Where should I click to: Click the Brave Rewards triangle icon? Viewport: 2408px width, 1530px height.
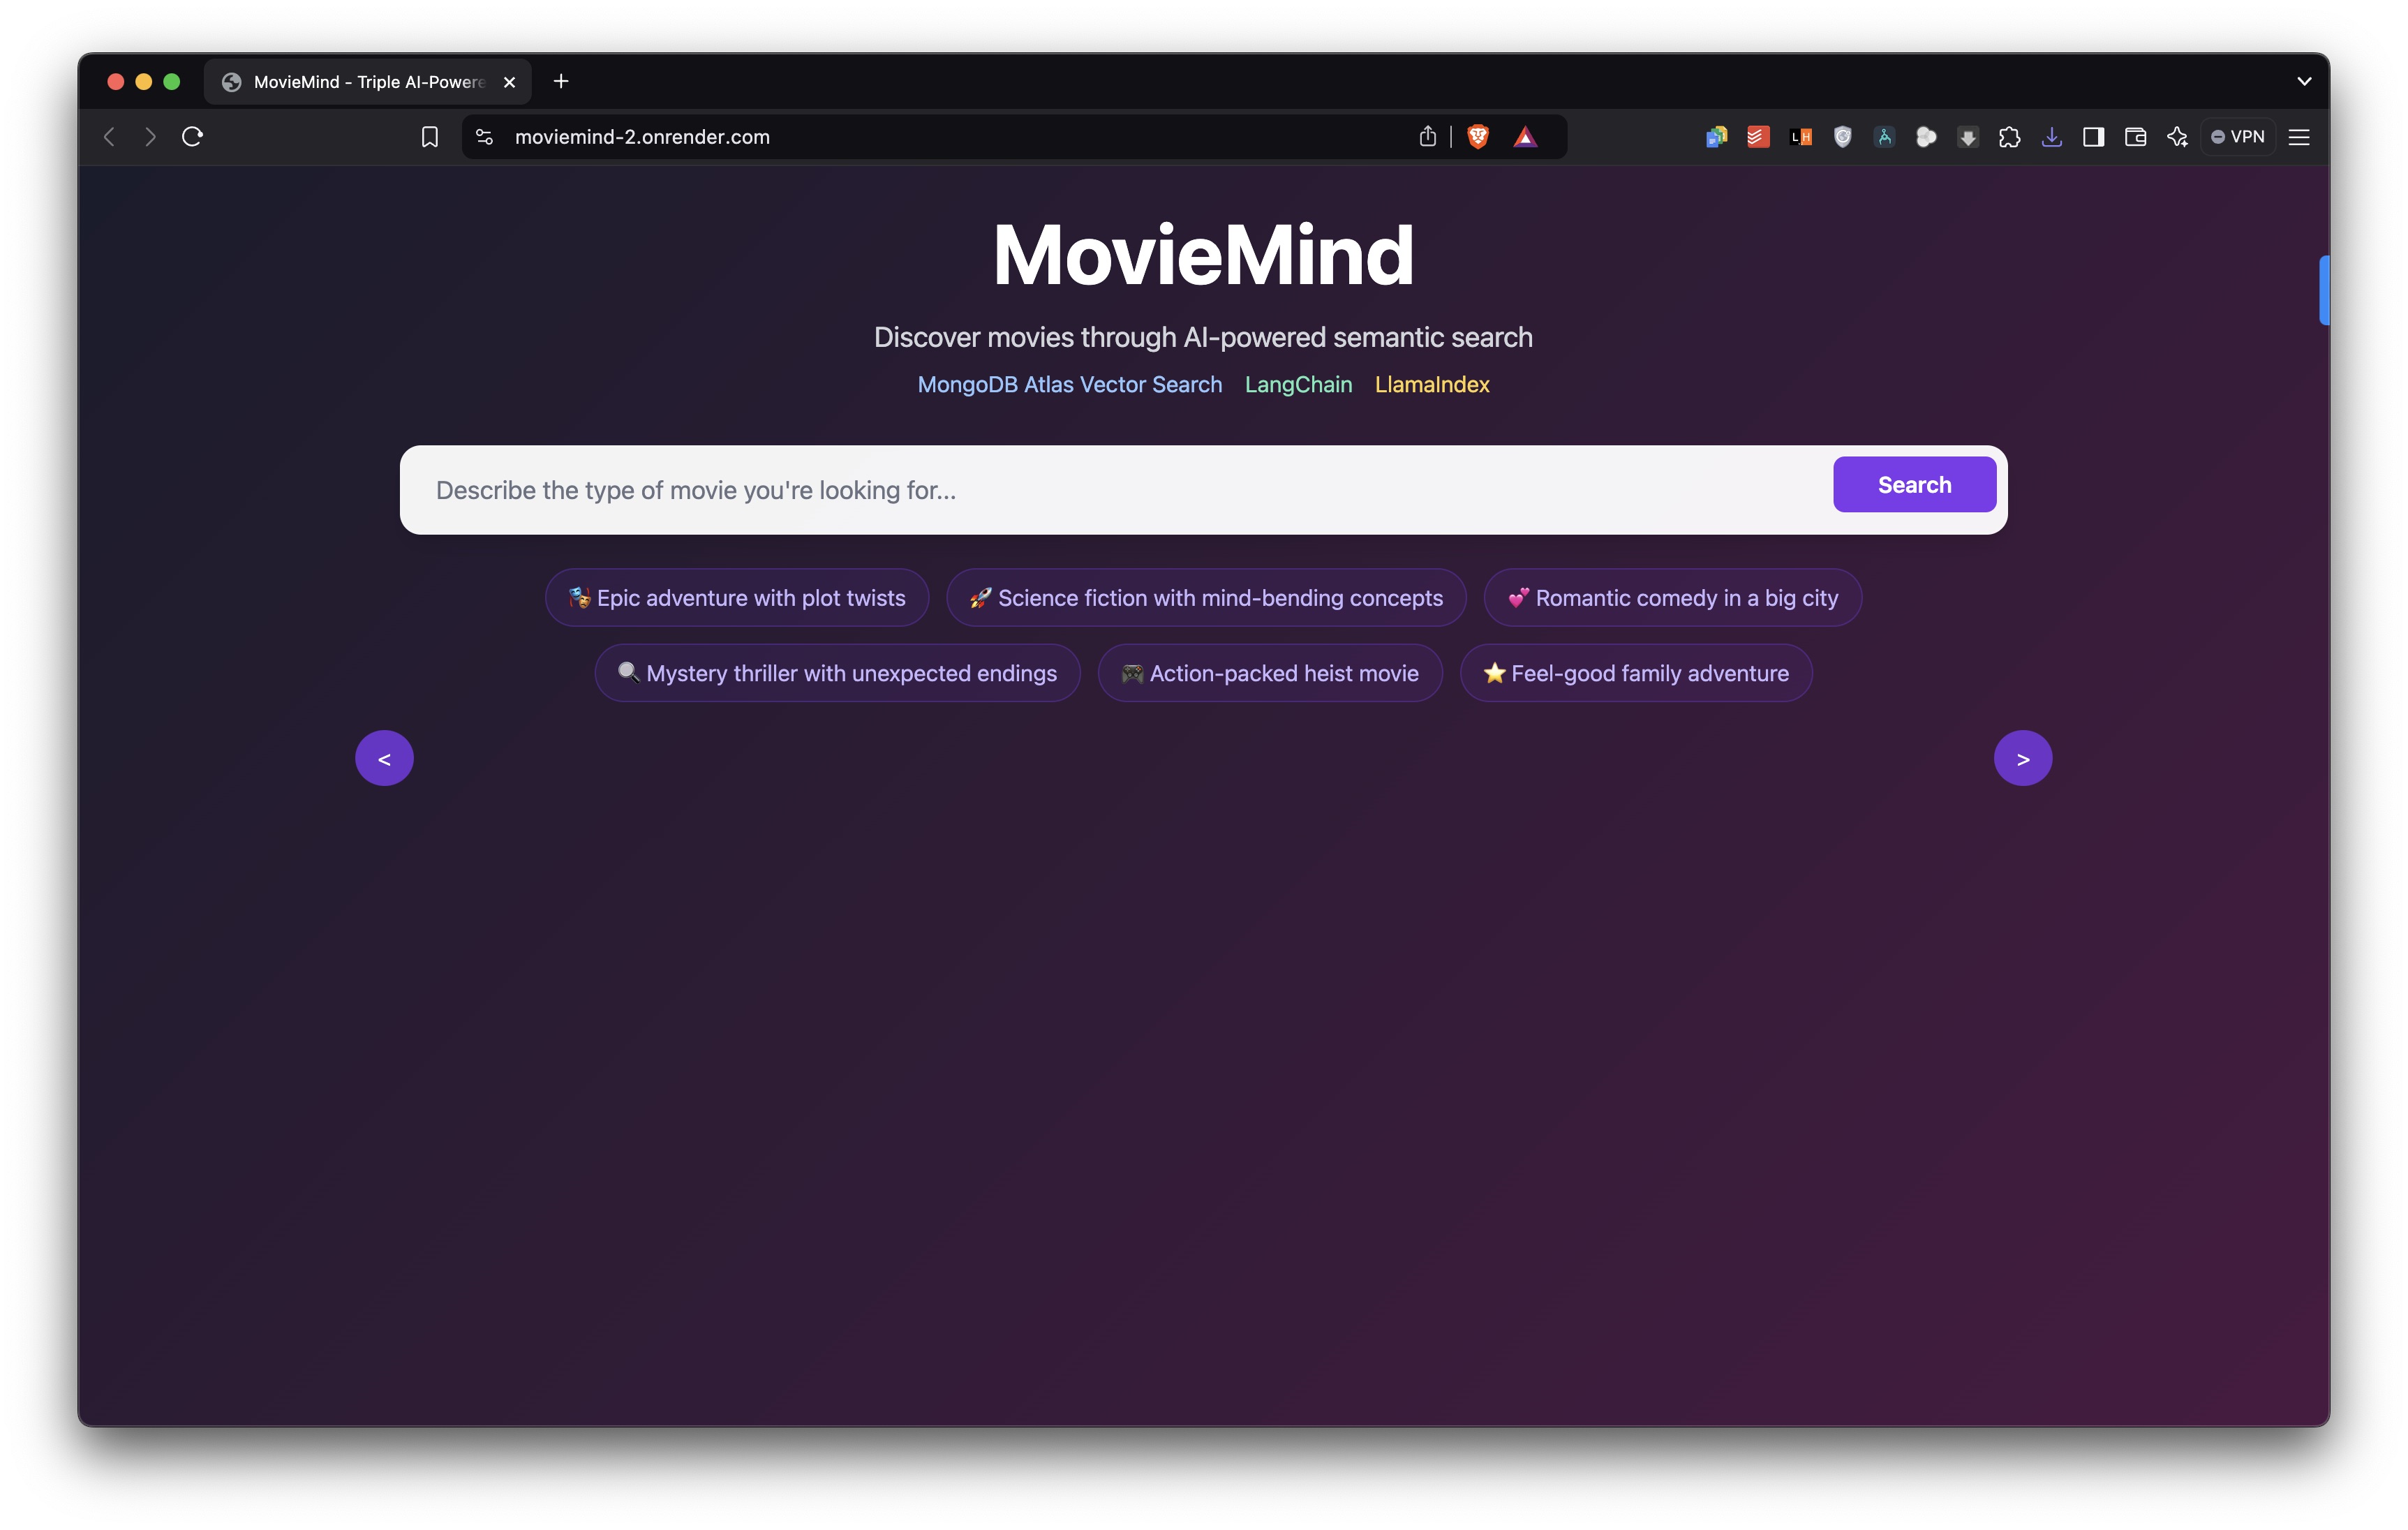point(1524,137)
